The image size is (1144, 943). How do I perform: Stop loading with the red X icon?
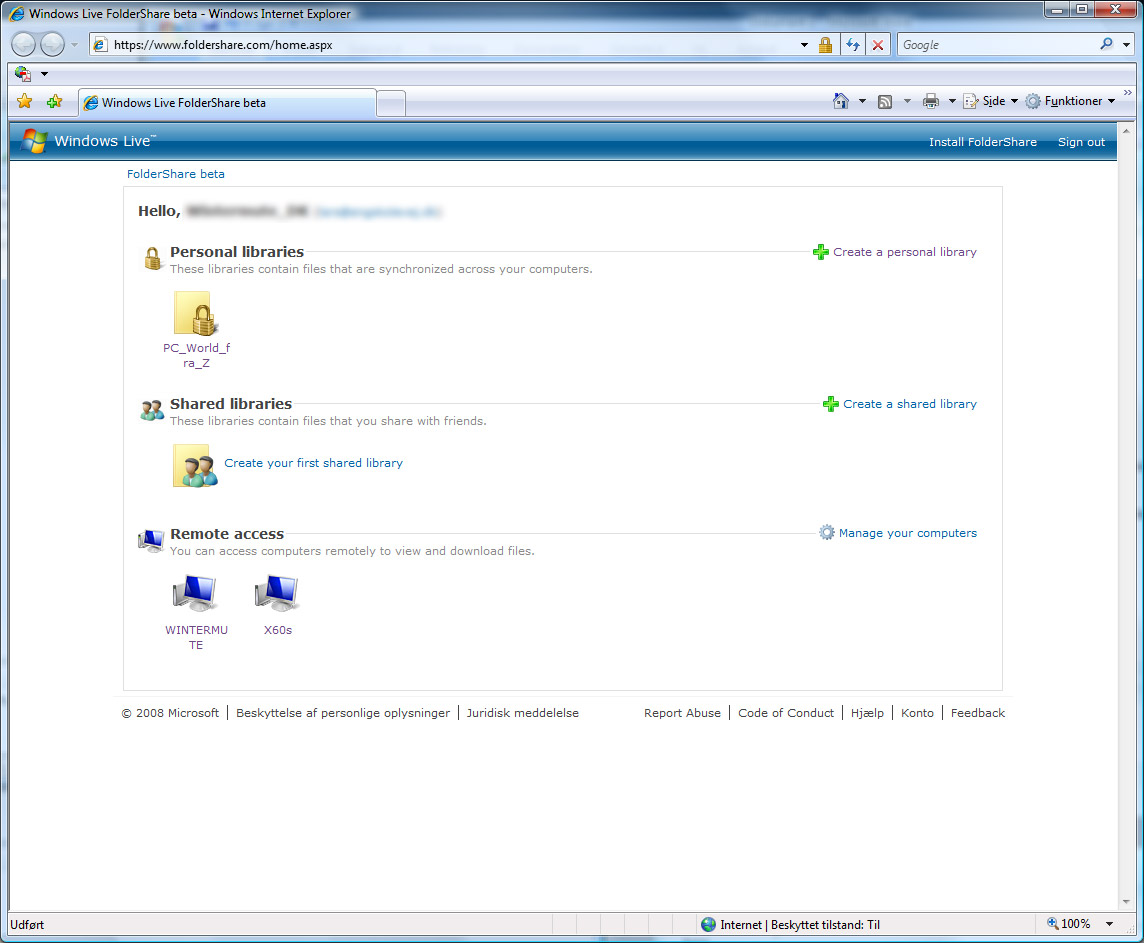point(878,45)
